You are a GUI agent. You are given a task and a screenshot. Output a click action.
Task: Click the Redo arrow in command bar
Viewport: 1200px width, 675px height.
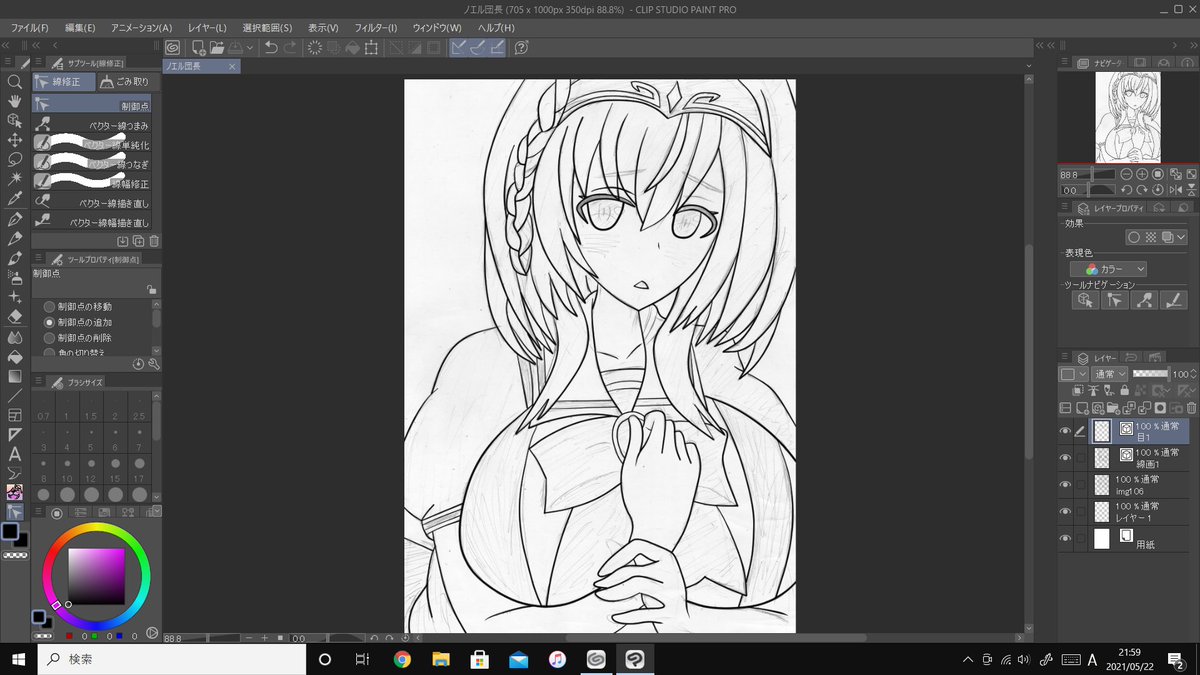[290, 47]
